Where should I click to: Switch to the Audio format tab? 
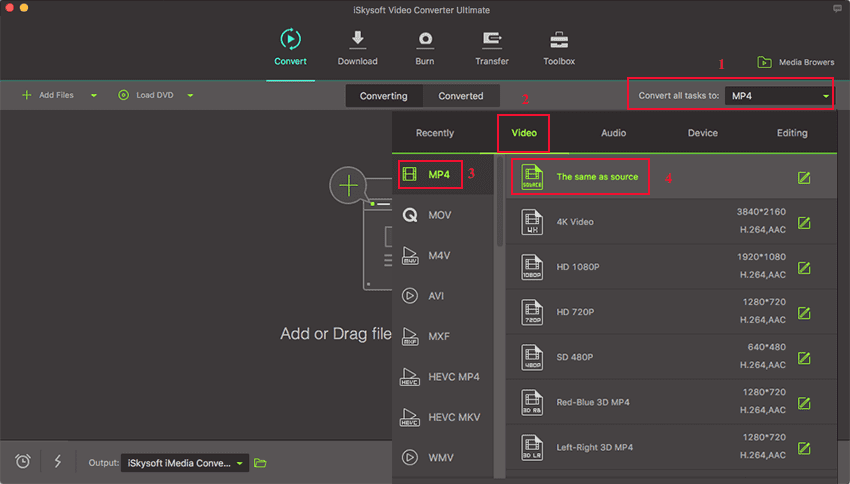pyautogui.click(x=613, y=133)
